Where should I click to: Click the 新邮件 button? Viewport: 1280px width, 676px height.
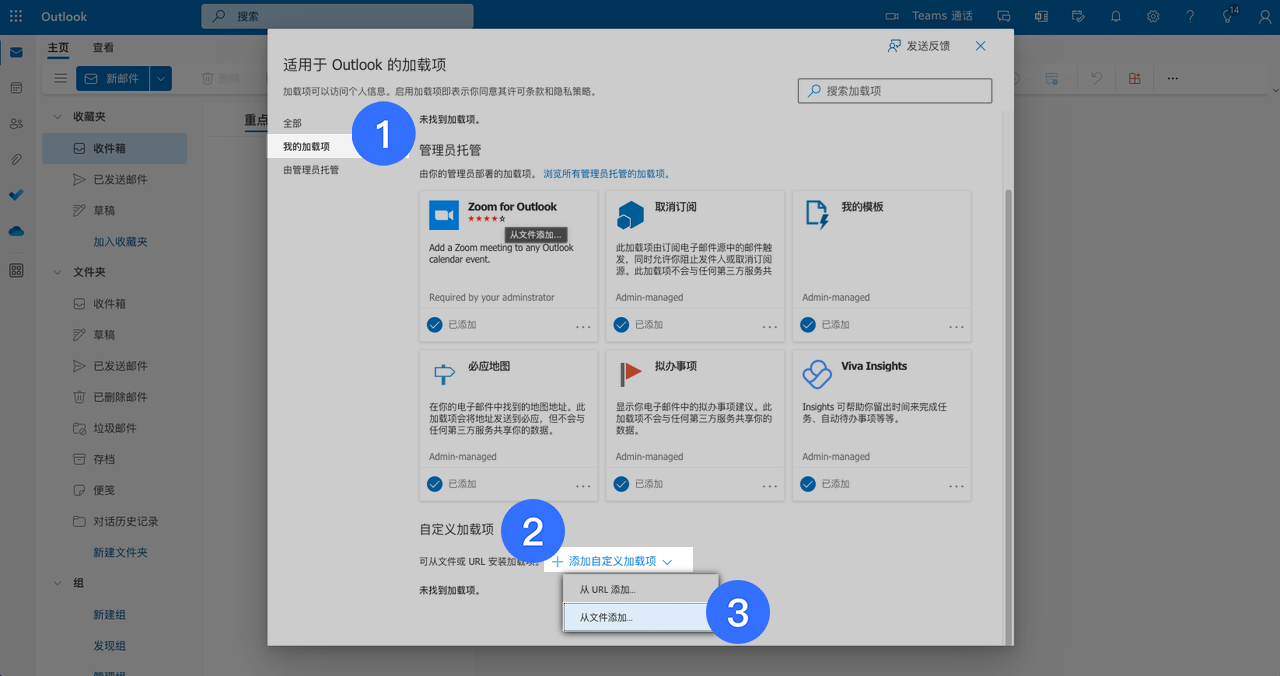tap(113, 78)
